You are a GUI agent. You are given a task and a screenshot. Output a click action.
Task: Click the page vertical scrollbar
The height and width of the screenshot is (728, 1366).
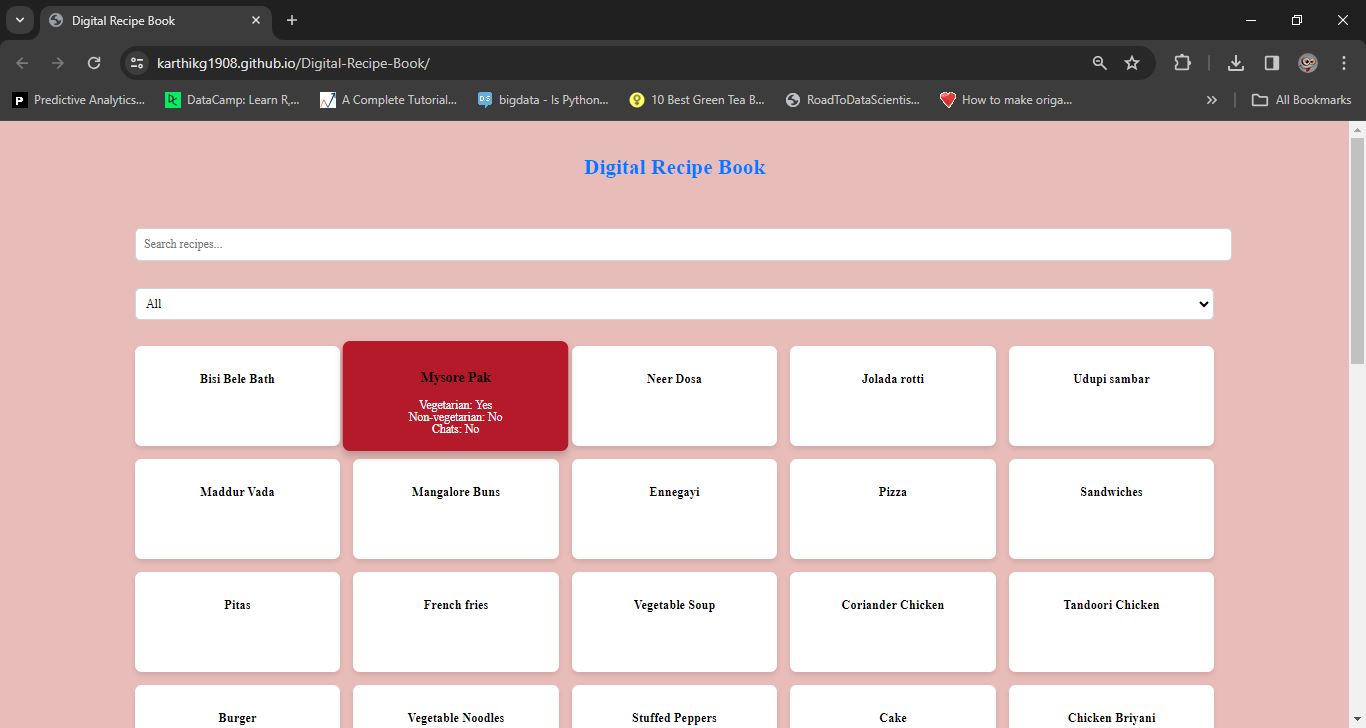coord(1357,250)
